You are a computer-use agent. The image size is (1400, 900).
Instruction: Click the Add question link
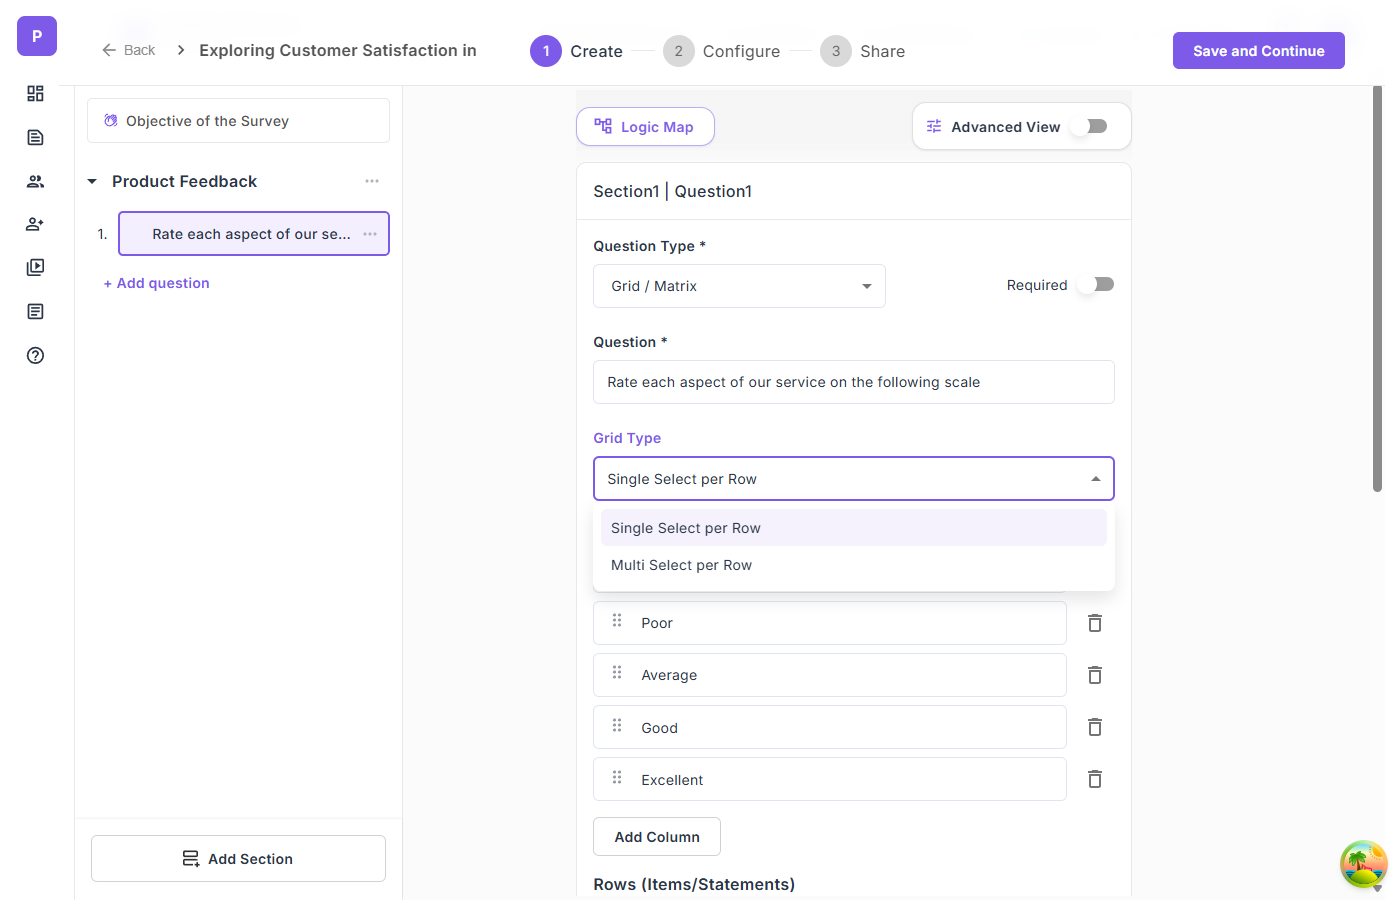[157, 283]
